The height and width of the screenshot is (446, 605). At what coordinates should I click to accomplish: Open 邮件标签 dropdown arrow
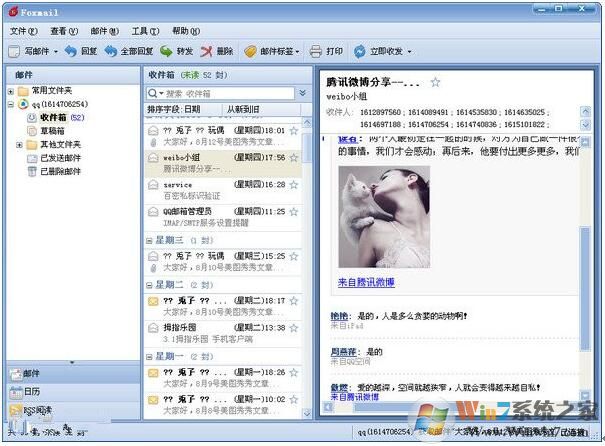(x=297, y=52)
